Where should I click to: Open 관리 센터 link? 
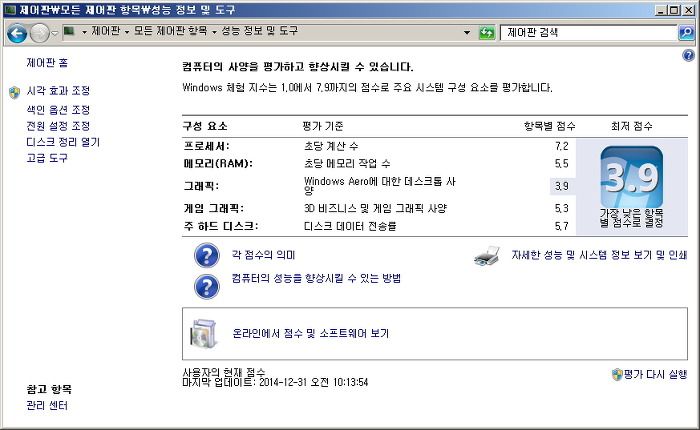(47, 405)
